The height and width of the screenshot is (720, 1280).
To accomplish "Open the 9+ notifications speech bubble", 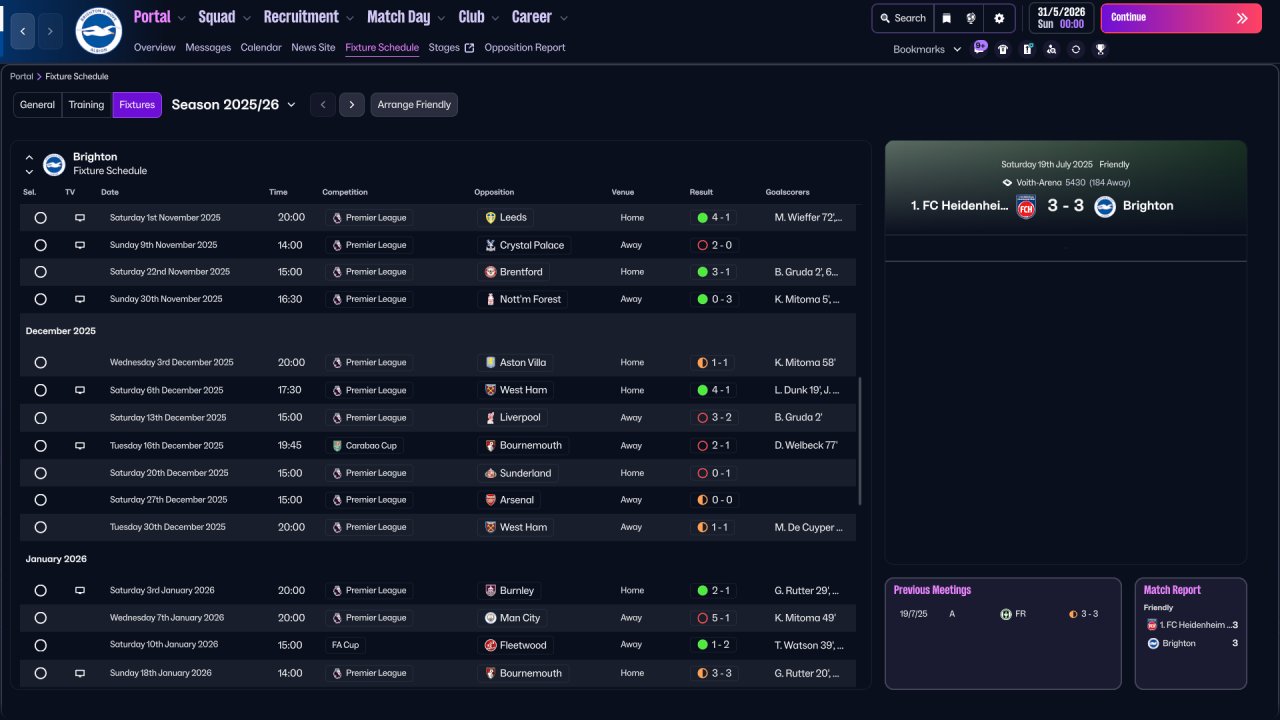I will pos(980,46).
